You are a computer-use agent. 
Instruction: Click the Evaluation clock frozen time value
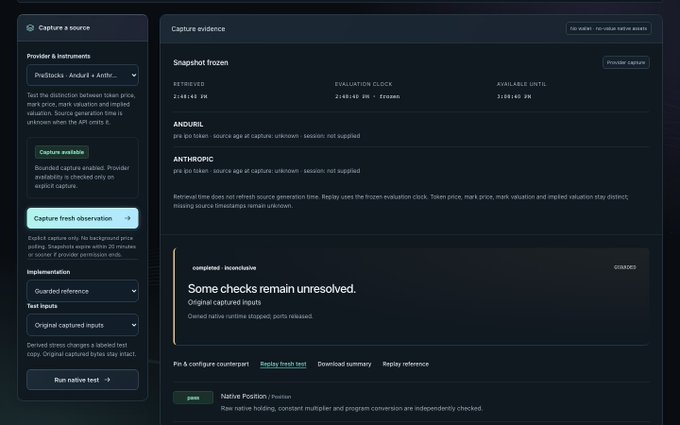[367, 97]
